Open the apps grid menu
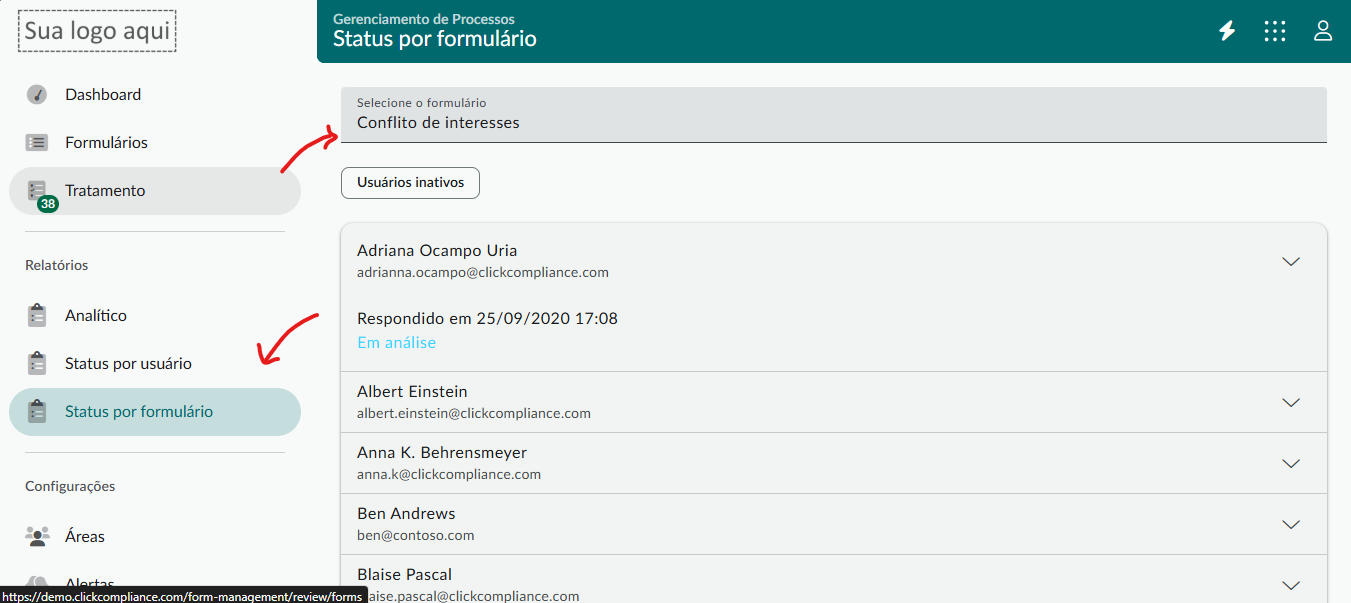 click(1275, 31)
